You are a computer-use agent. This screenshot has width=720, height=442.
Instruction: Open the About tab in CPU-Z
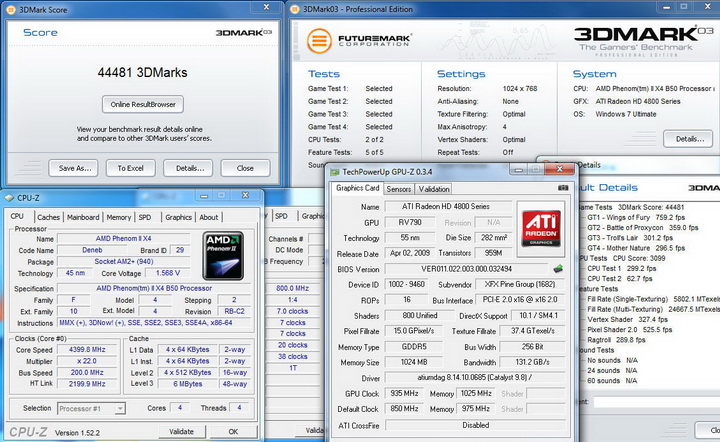[208, 217]
